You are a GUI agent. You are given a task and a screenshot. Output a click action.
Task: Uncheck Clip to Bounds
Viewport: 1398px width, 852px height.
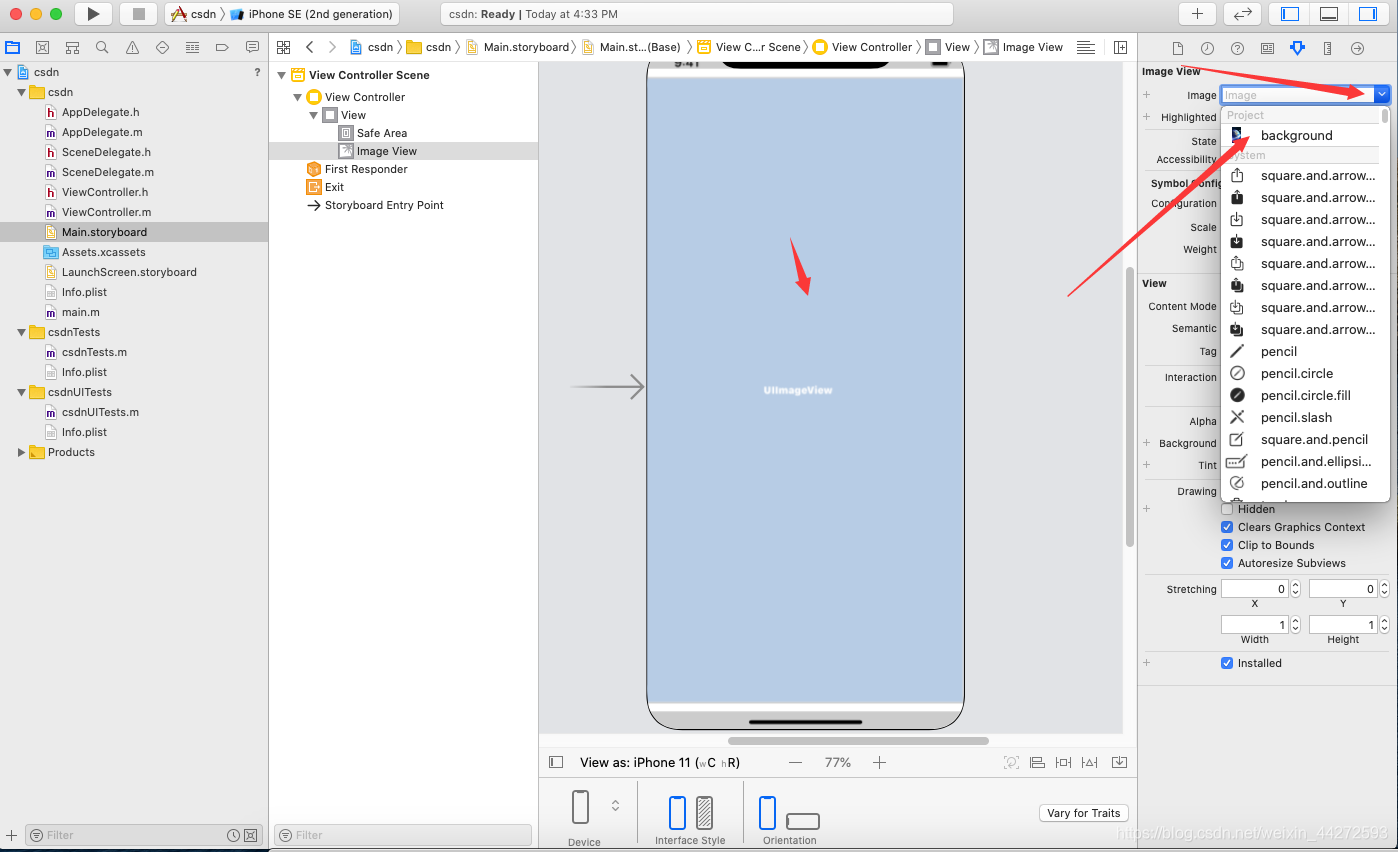click(x=1227, y=545)
